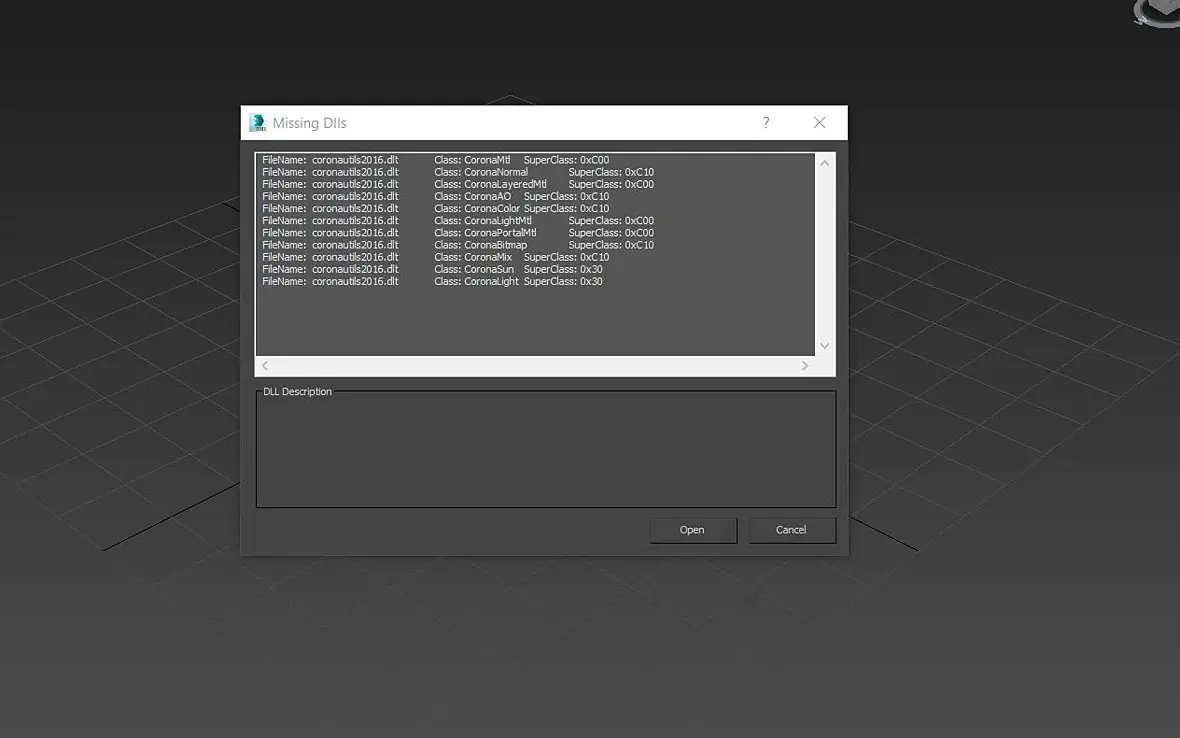Select the row with Class: CoronaLayeredMtl
The height and width of the screenshot is (738, 1180).
click(x=535, y=184)
